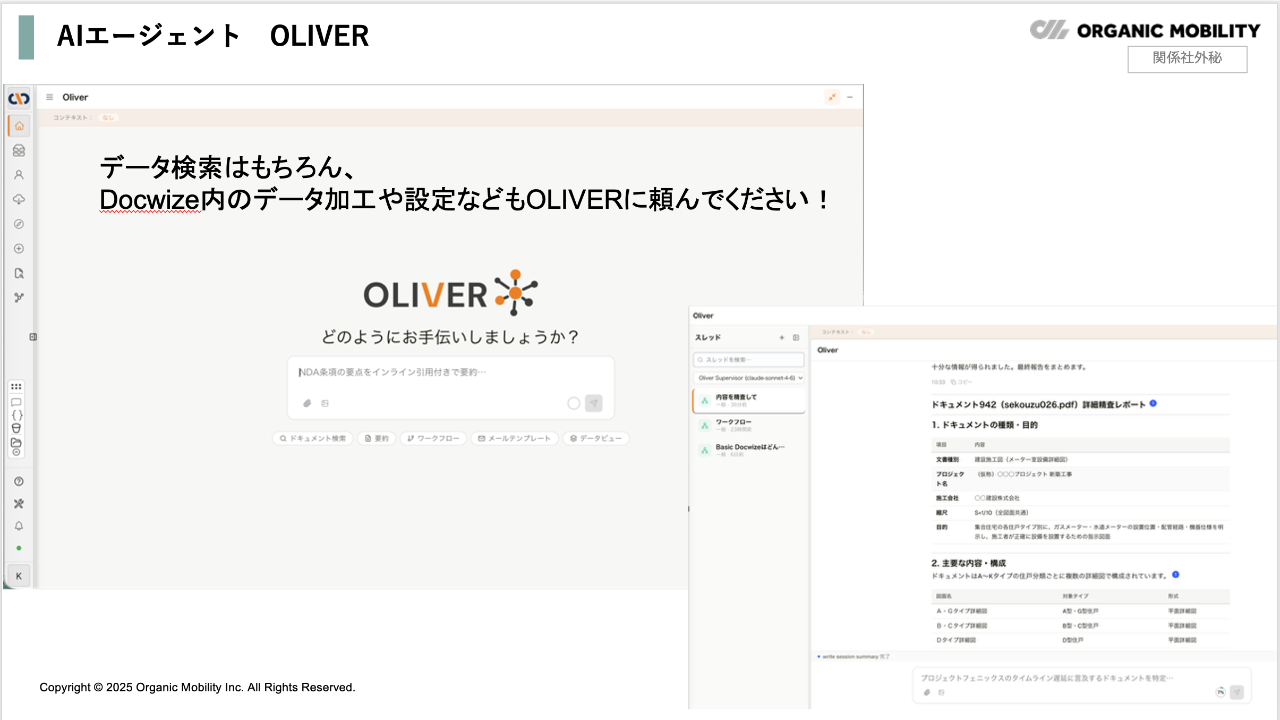The width and height of the screenshot is (1280, 720).
Task: Click the circular toggle beside the main send button
Action: [573, 403]
